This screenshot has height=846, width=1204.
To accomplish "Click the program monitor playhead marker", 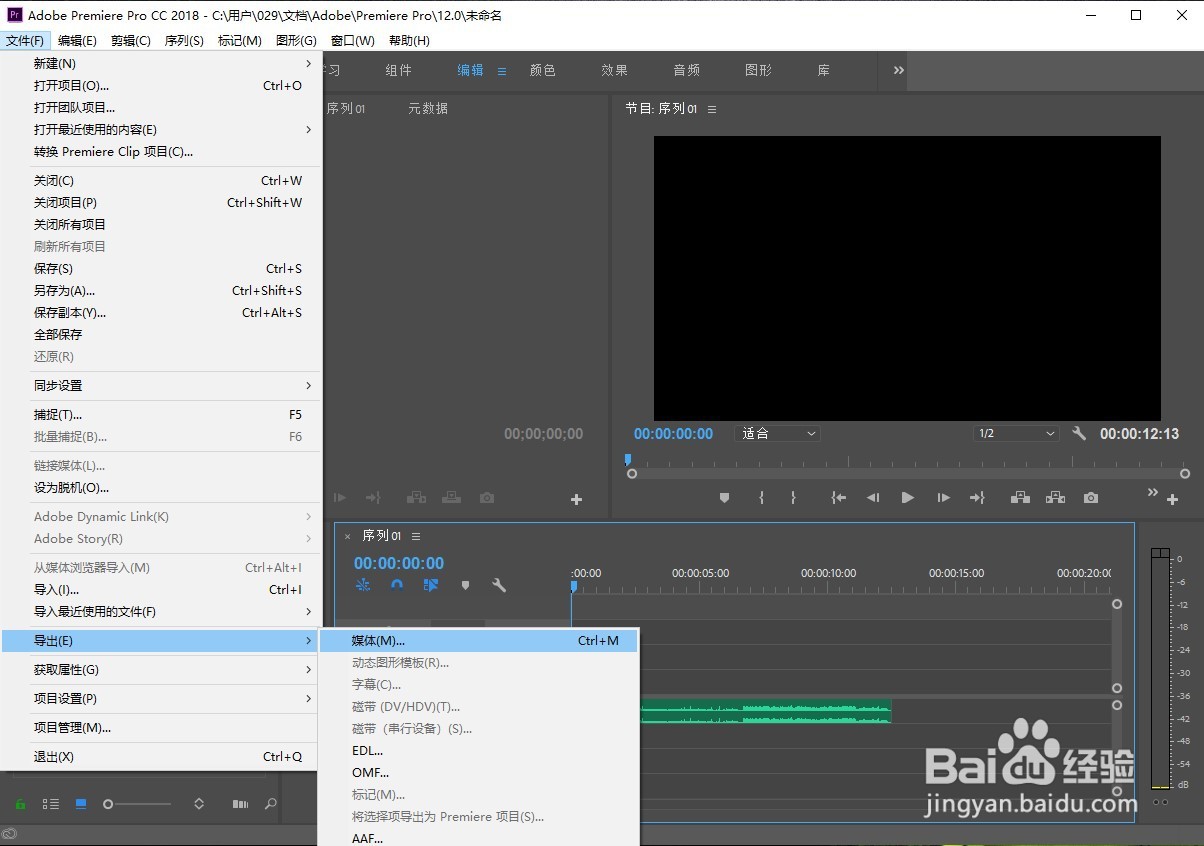I will click(628, 460).
